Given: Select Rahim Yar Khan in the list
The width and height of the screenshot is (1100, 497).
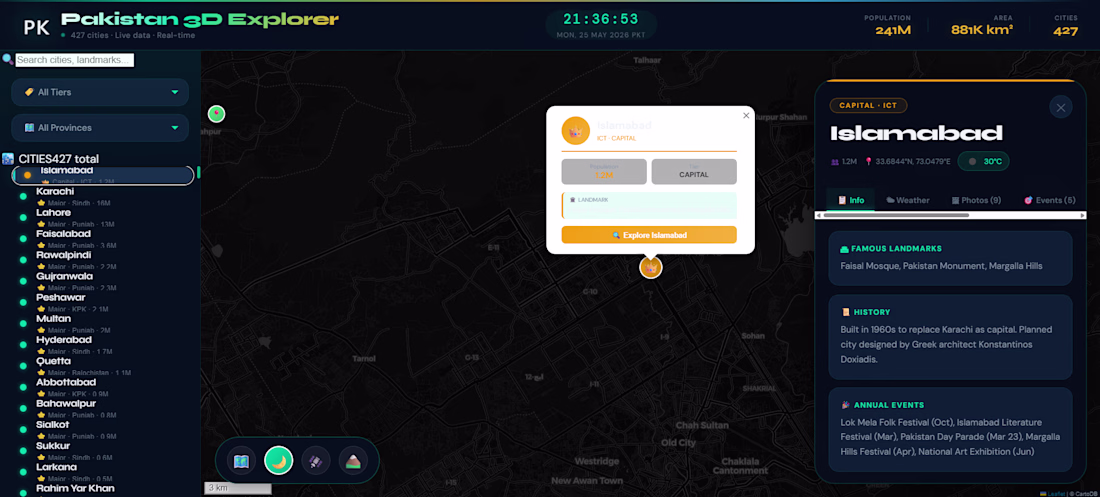Looking at the screenshot, I should coord(103,490).
